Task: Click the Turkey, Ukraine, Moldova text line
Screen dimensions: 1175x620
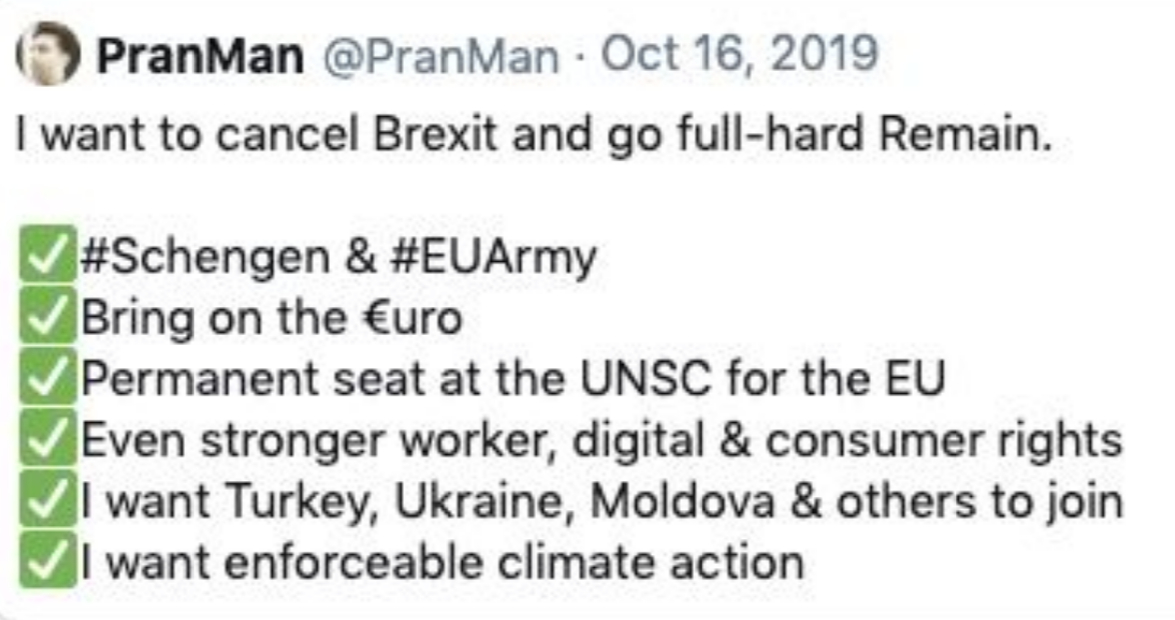Action: [x=600, y=501]
